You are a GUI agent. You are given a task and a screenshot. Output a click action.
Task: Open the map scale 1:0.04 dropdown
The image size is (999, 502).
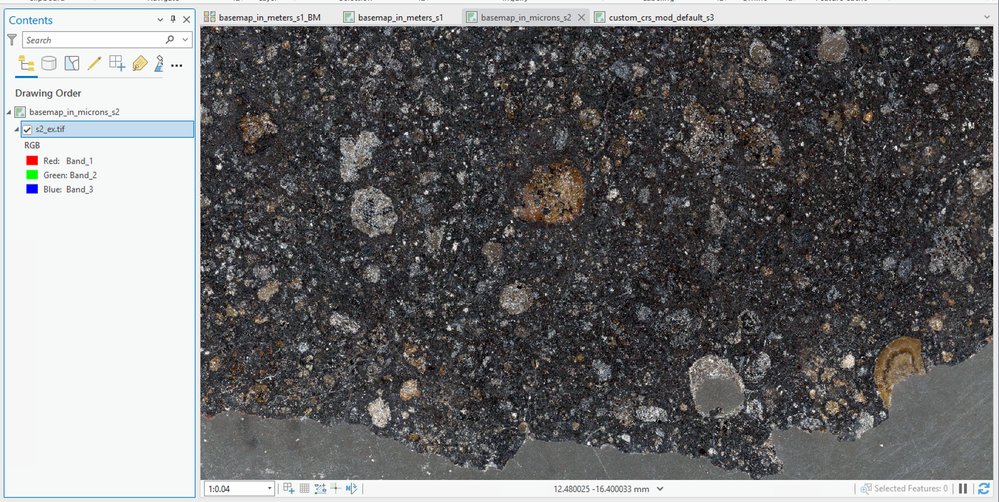[270, 489]
